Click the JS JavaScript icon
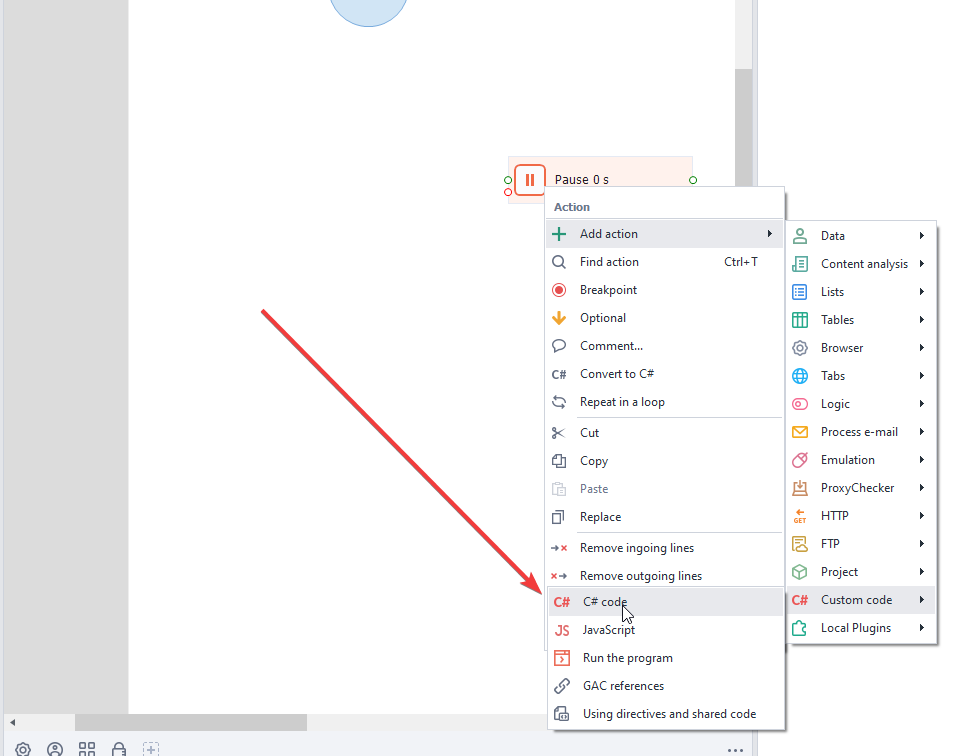Viewport: 962px width, 756px height. point(562,630)
